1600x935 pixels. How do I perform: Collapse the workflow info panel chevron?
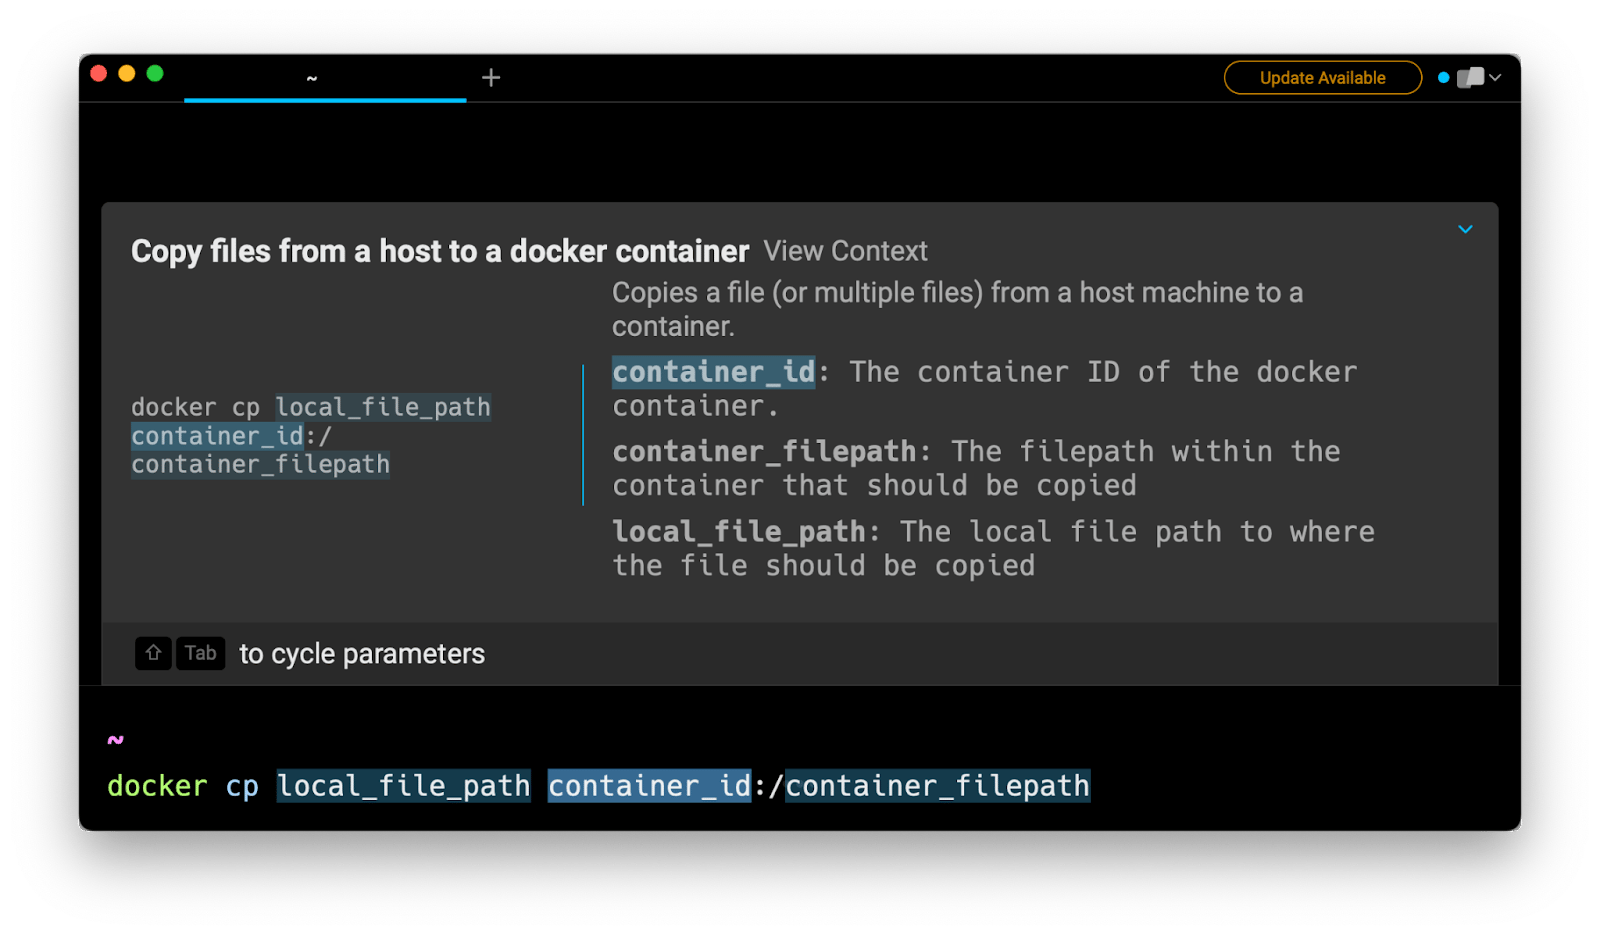1465,230
